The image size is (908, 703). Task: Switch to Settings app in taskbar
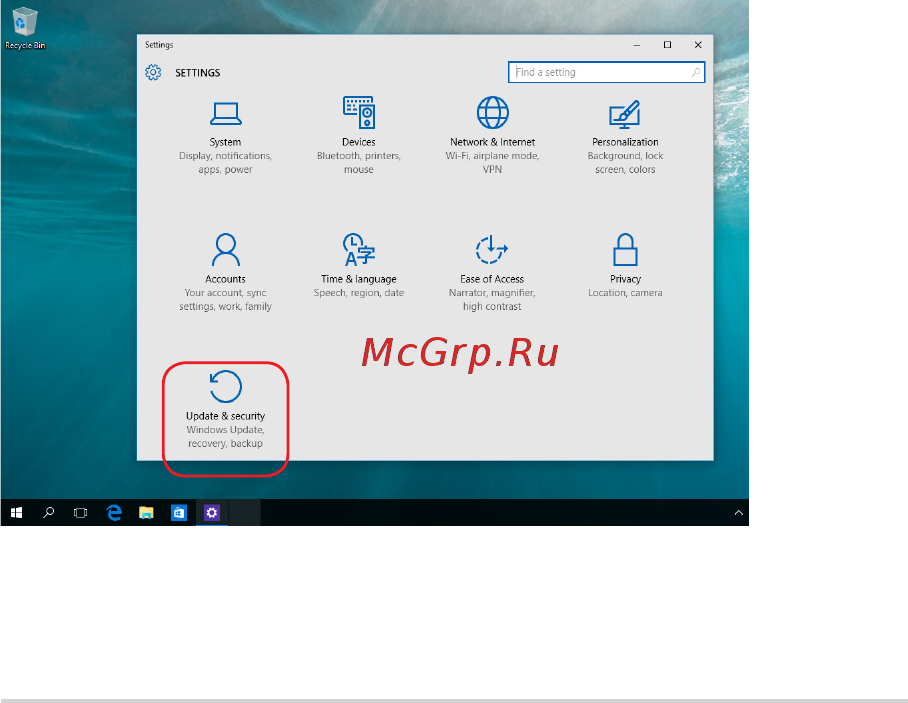pos(212,512)
